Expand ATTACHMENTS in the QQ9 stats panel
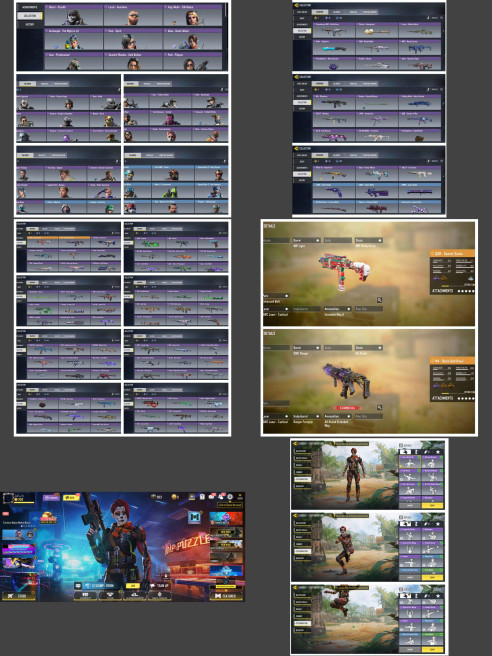 click(453, 291)
